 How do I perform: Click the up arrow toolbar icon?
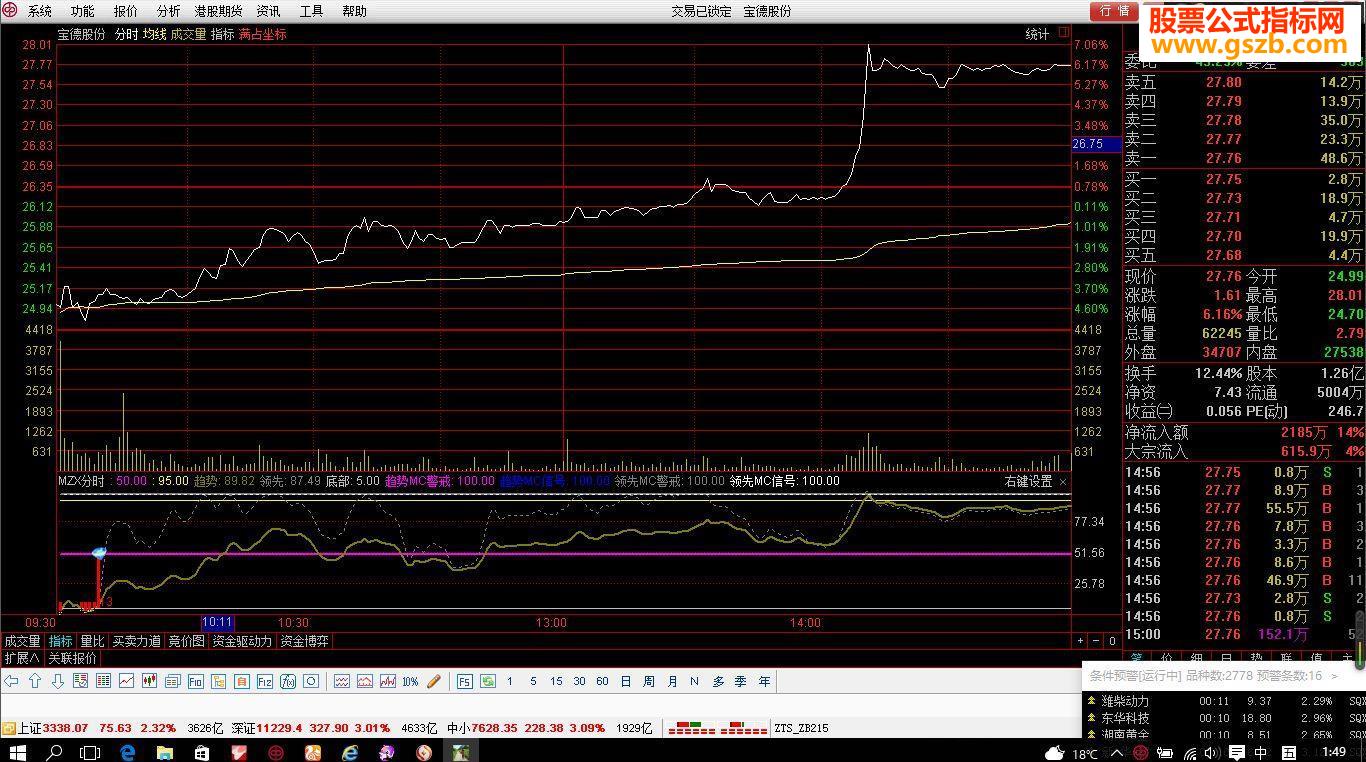click(35, 681)
